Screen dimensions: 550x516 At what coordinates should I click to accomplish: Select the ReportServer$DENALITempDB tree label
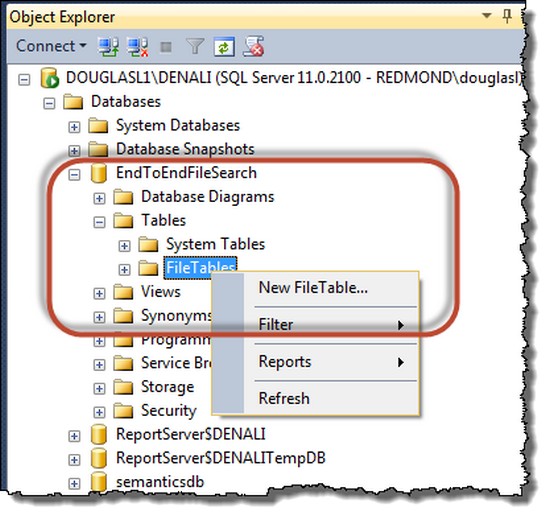coord(221,458)
